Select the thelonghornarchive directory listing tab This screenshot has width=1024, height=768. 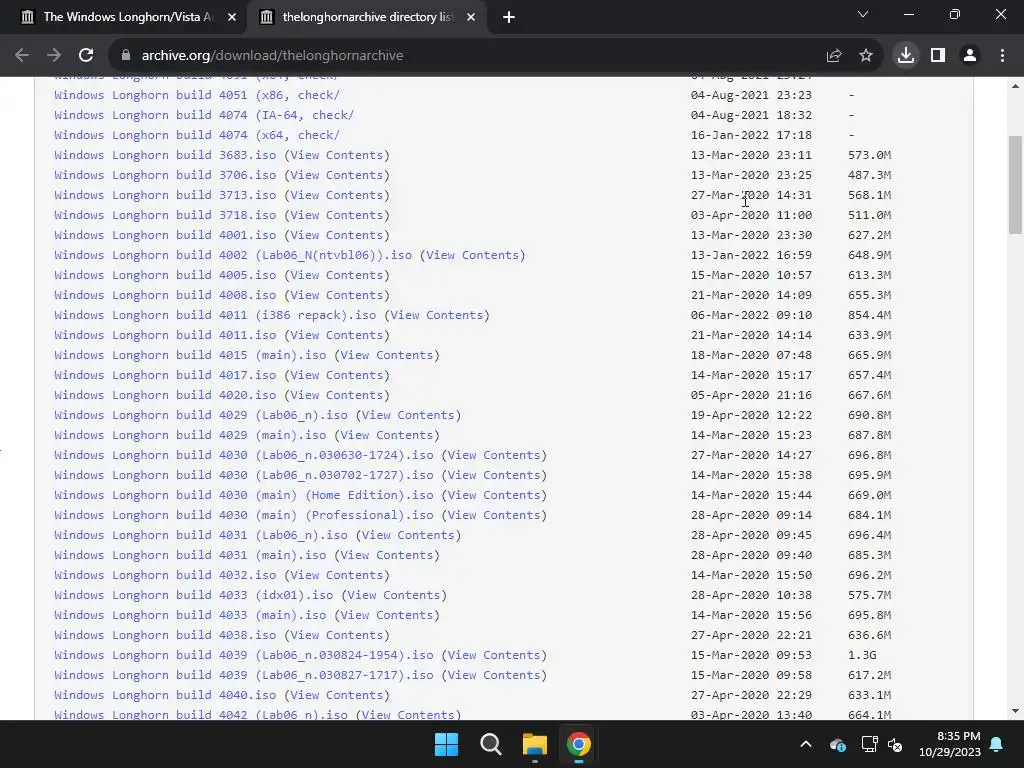click(x=366, y=17)
